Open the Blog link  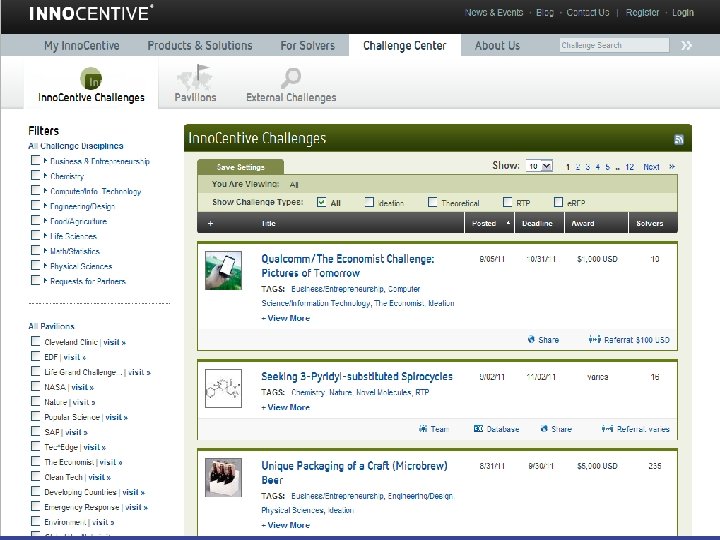(545, 13)
